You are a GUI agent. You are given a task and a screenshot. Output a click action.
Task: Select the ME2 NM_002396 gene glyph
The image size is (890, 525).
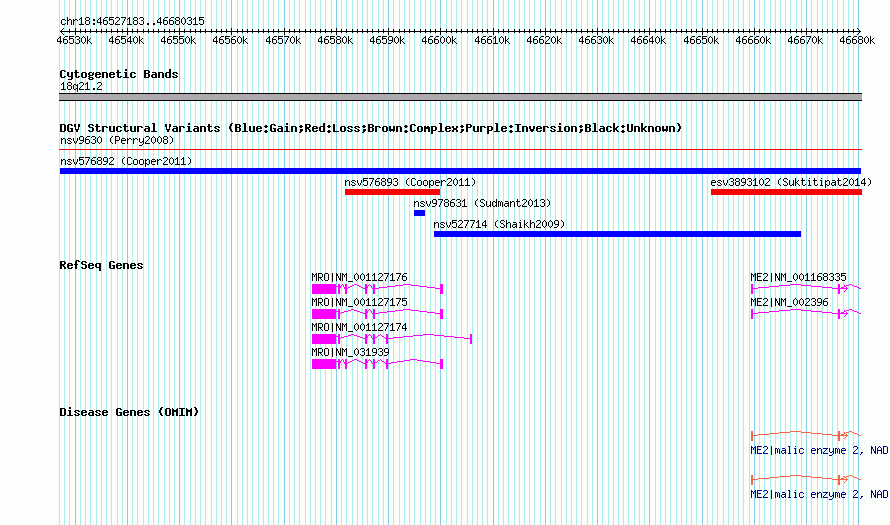tap(806, 314)
